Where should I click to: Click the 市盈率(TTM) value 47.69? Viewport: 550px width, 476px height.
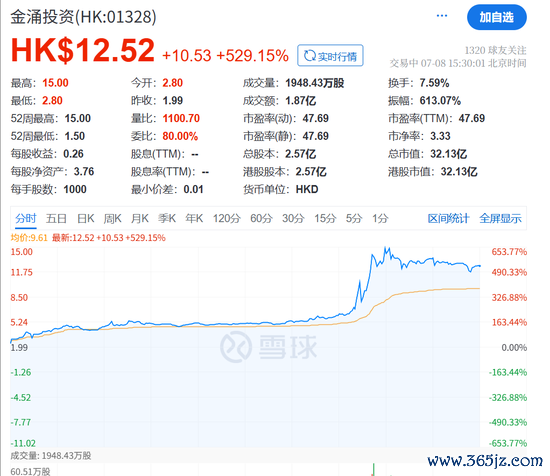[x=472, y=118]
